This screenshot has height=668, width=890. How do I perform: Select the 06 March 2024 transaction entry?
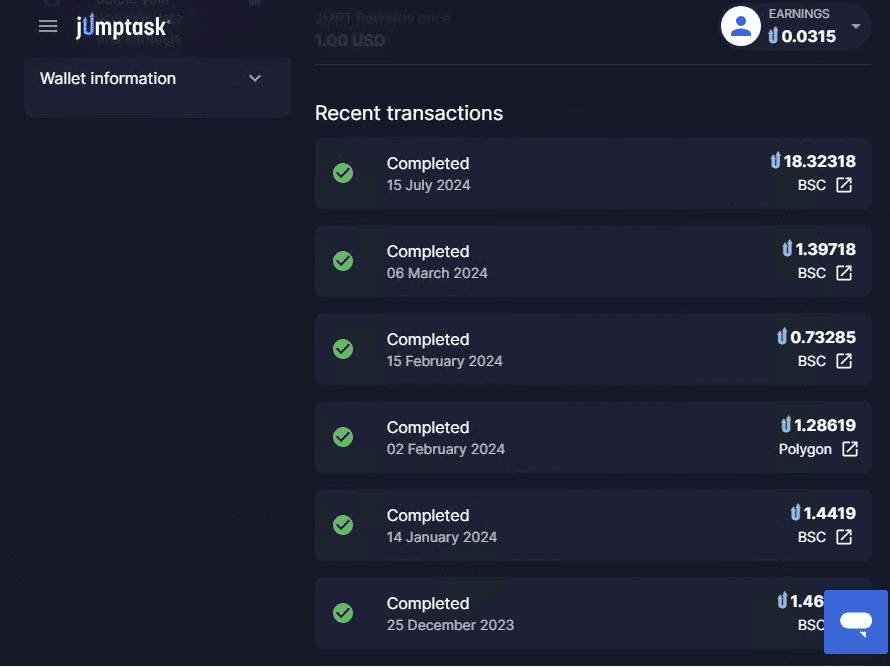pyautogui.click(x=593, y=261)
